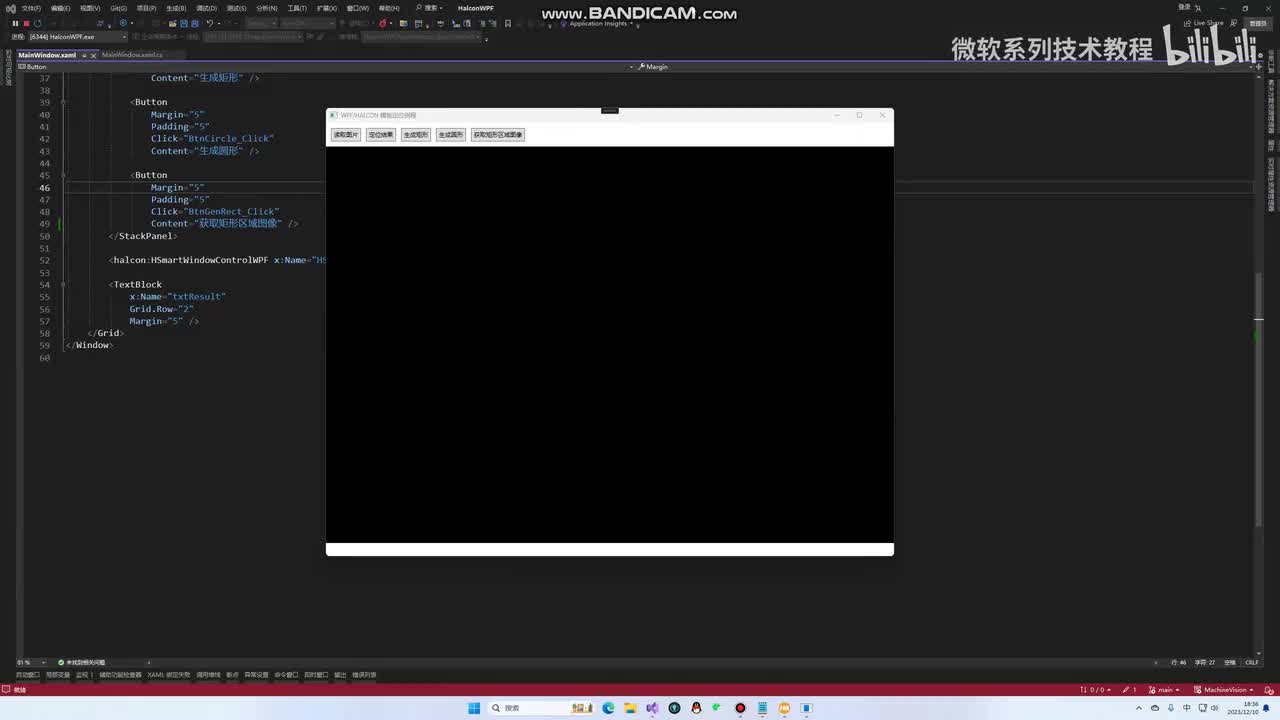Open the 文件(F) menu
This screenshot has width=1280, height=720.
click(31, 8)
